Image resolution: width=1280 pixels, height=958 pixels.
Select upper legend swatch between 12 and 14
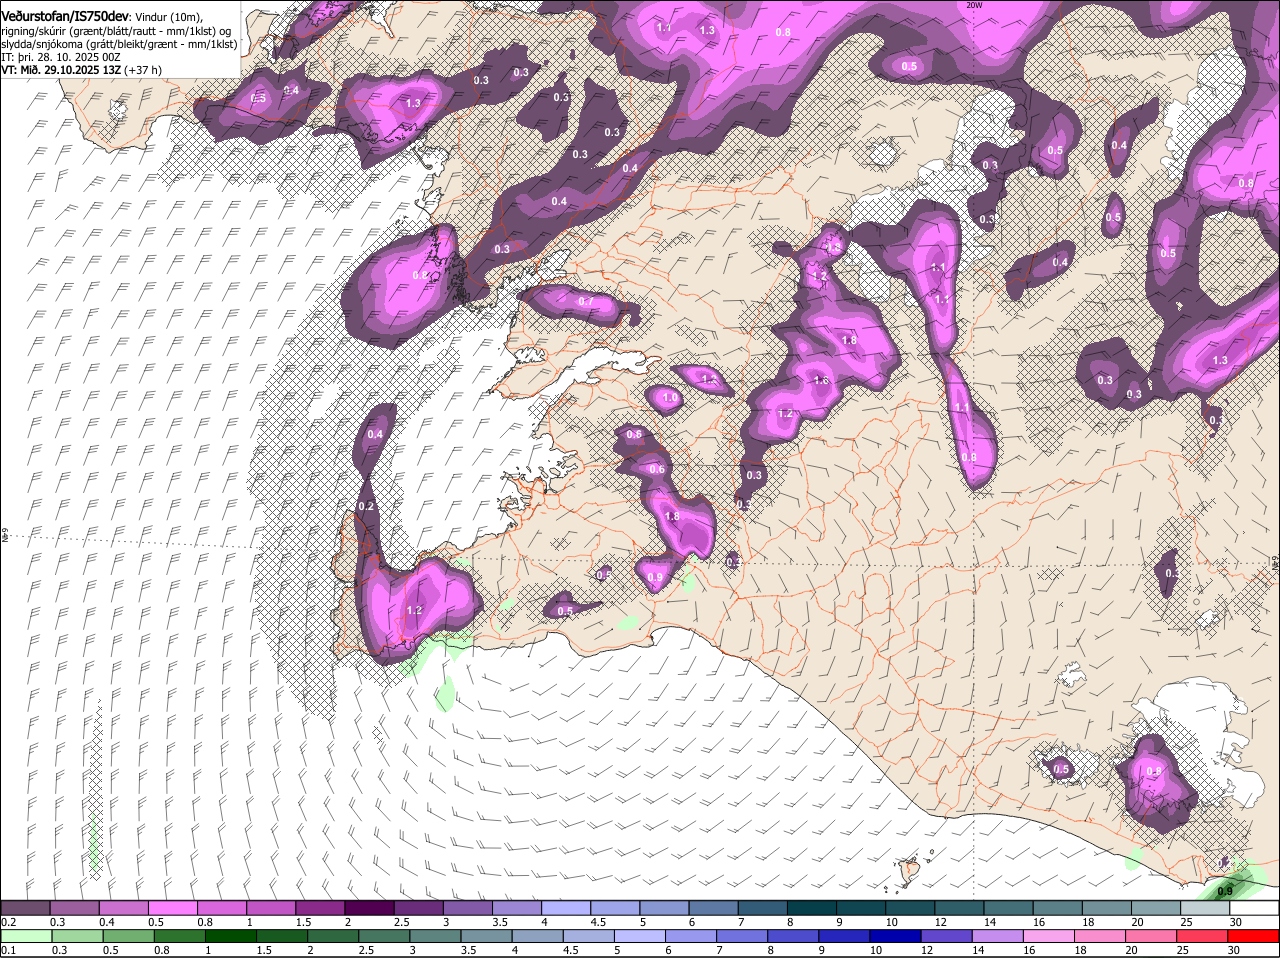(x=958, y=908)
